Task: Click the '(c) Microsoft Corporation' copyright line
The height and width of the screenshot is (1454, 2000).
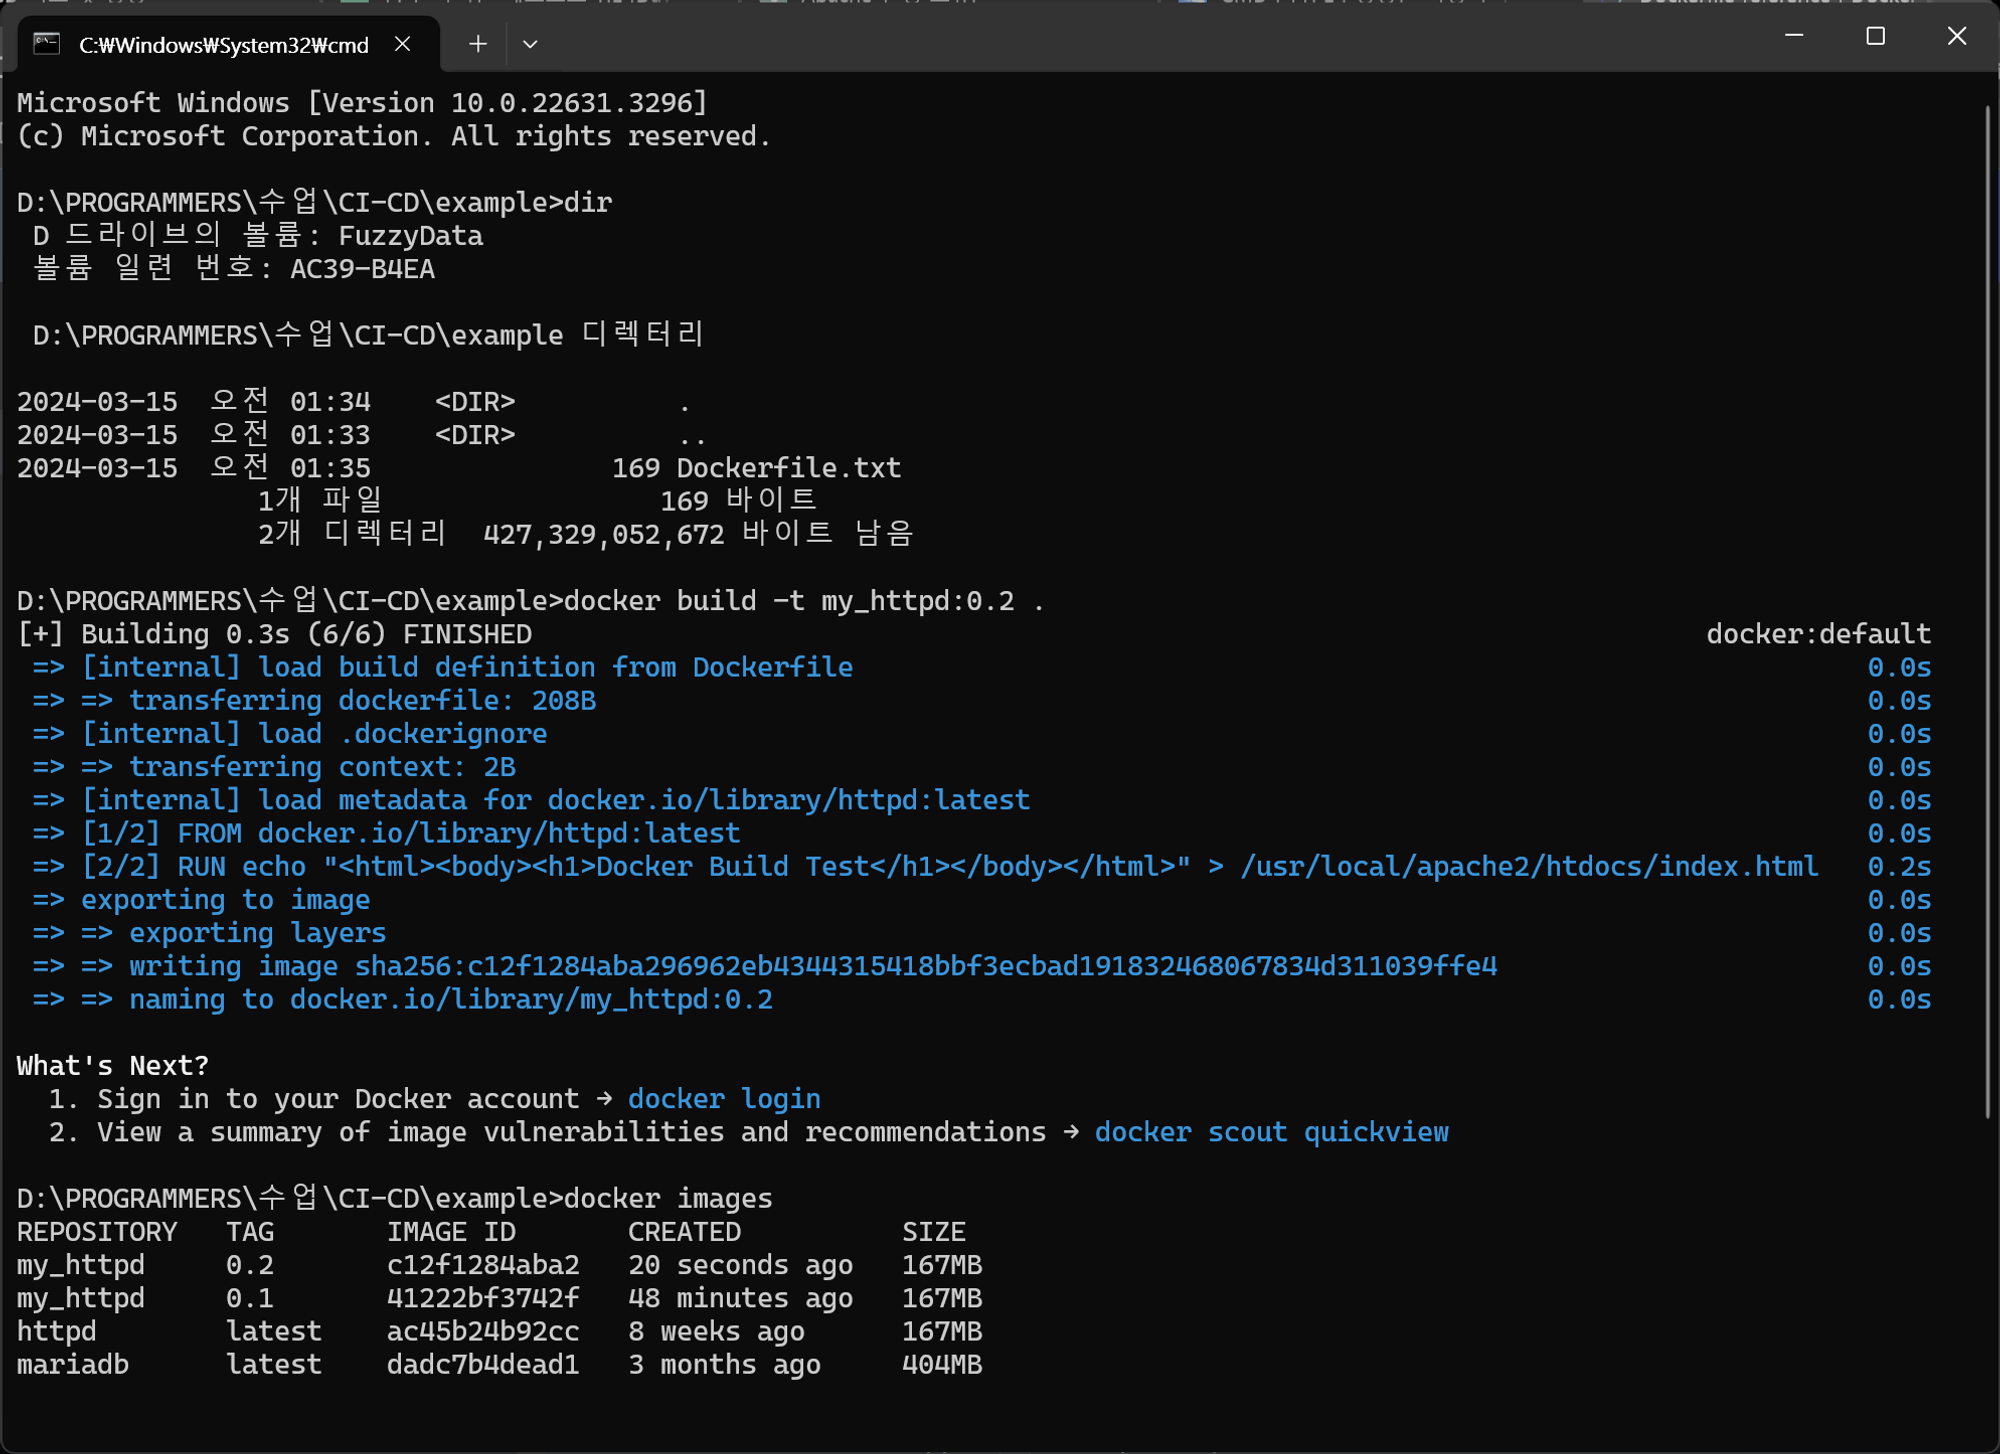Action: [x=394, y=136]
